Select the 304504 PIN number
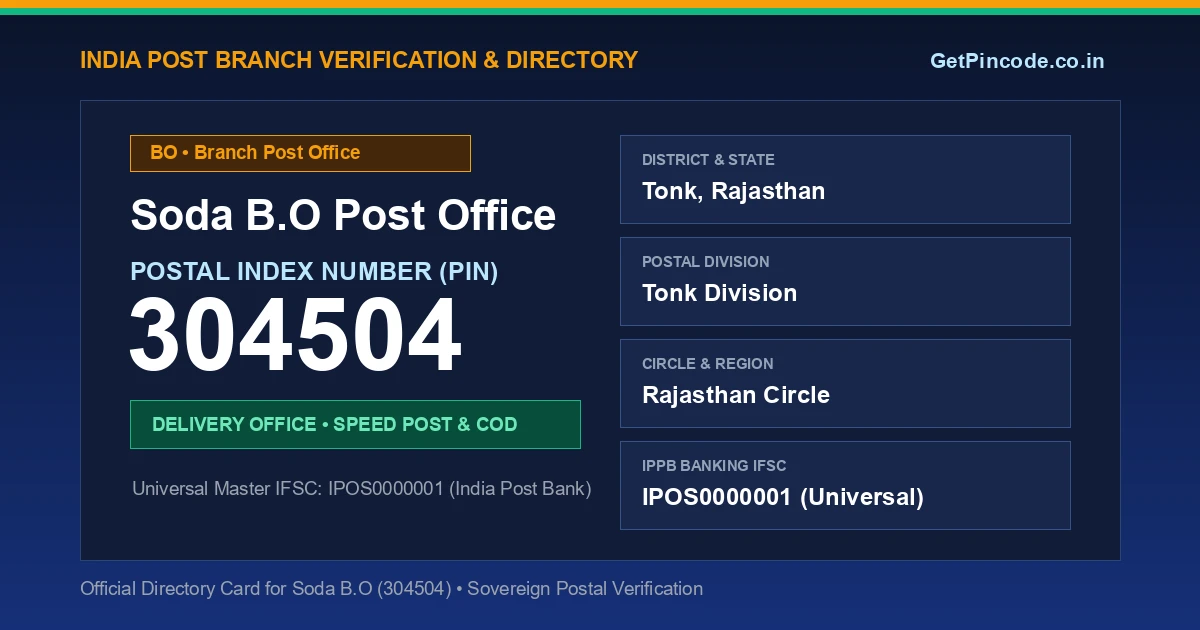 (x=296, y=336)
